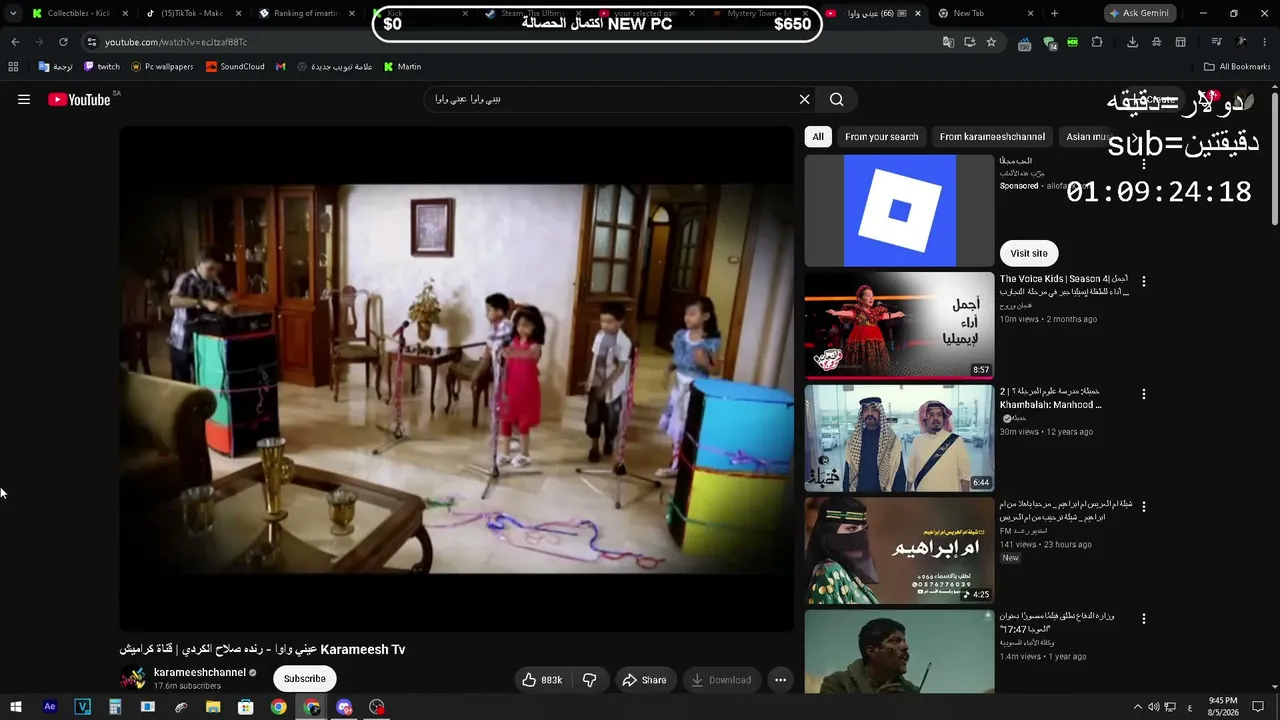Open the Martin bookmark
The height and width of the screenshot is (720, 1280).
[x=403, y=67]
